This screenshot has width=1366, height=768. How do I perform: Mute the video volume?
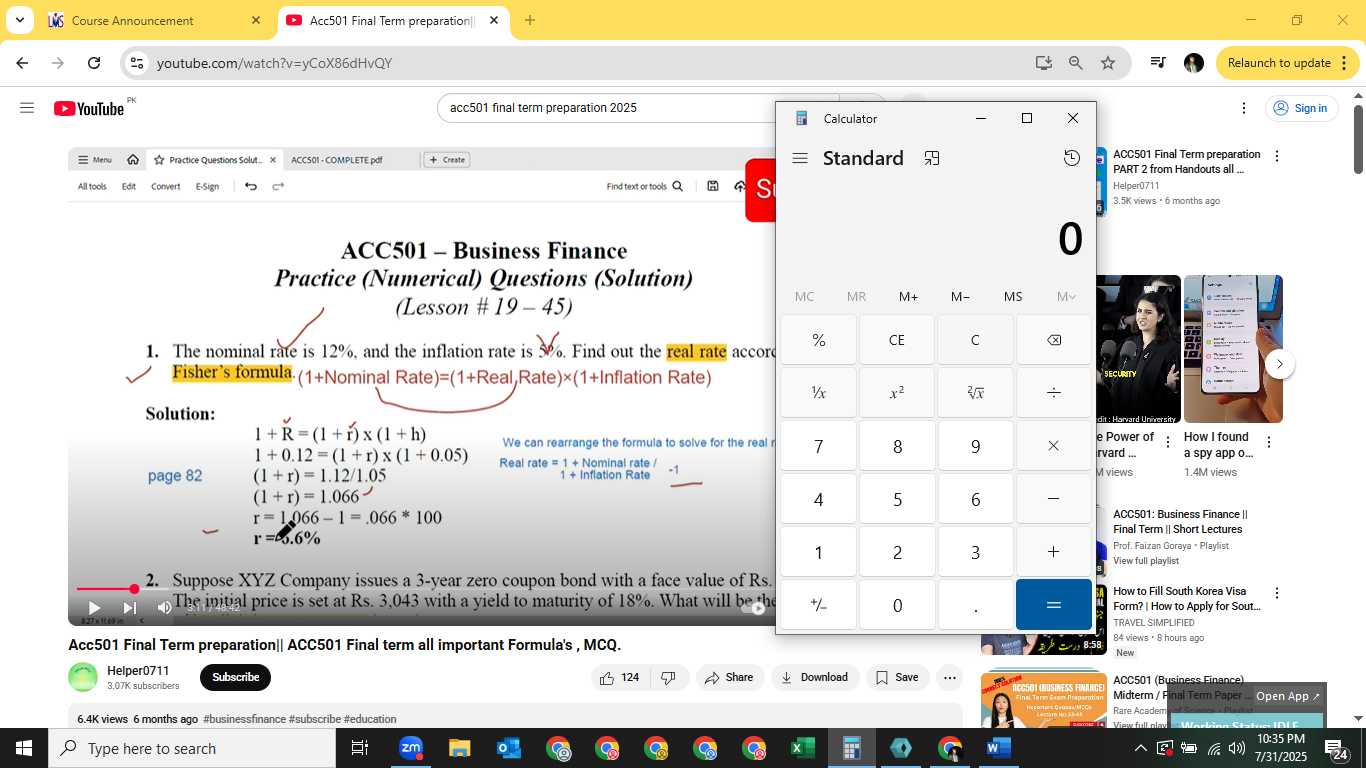coord(165,607)
